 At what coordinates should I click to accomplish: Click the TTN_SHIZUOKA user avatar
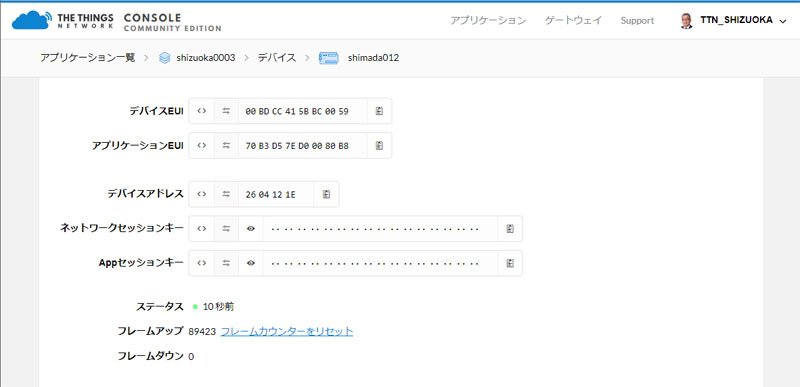coord(687,21)
